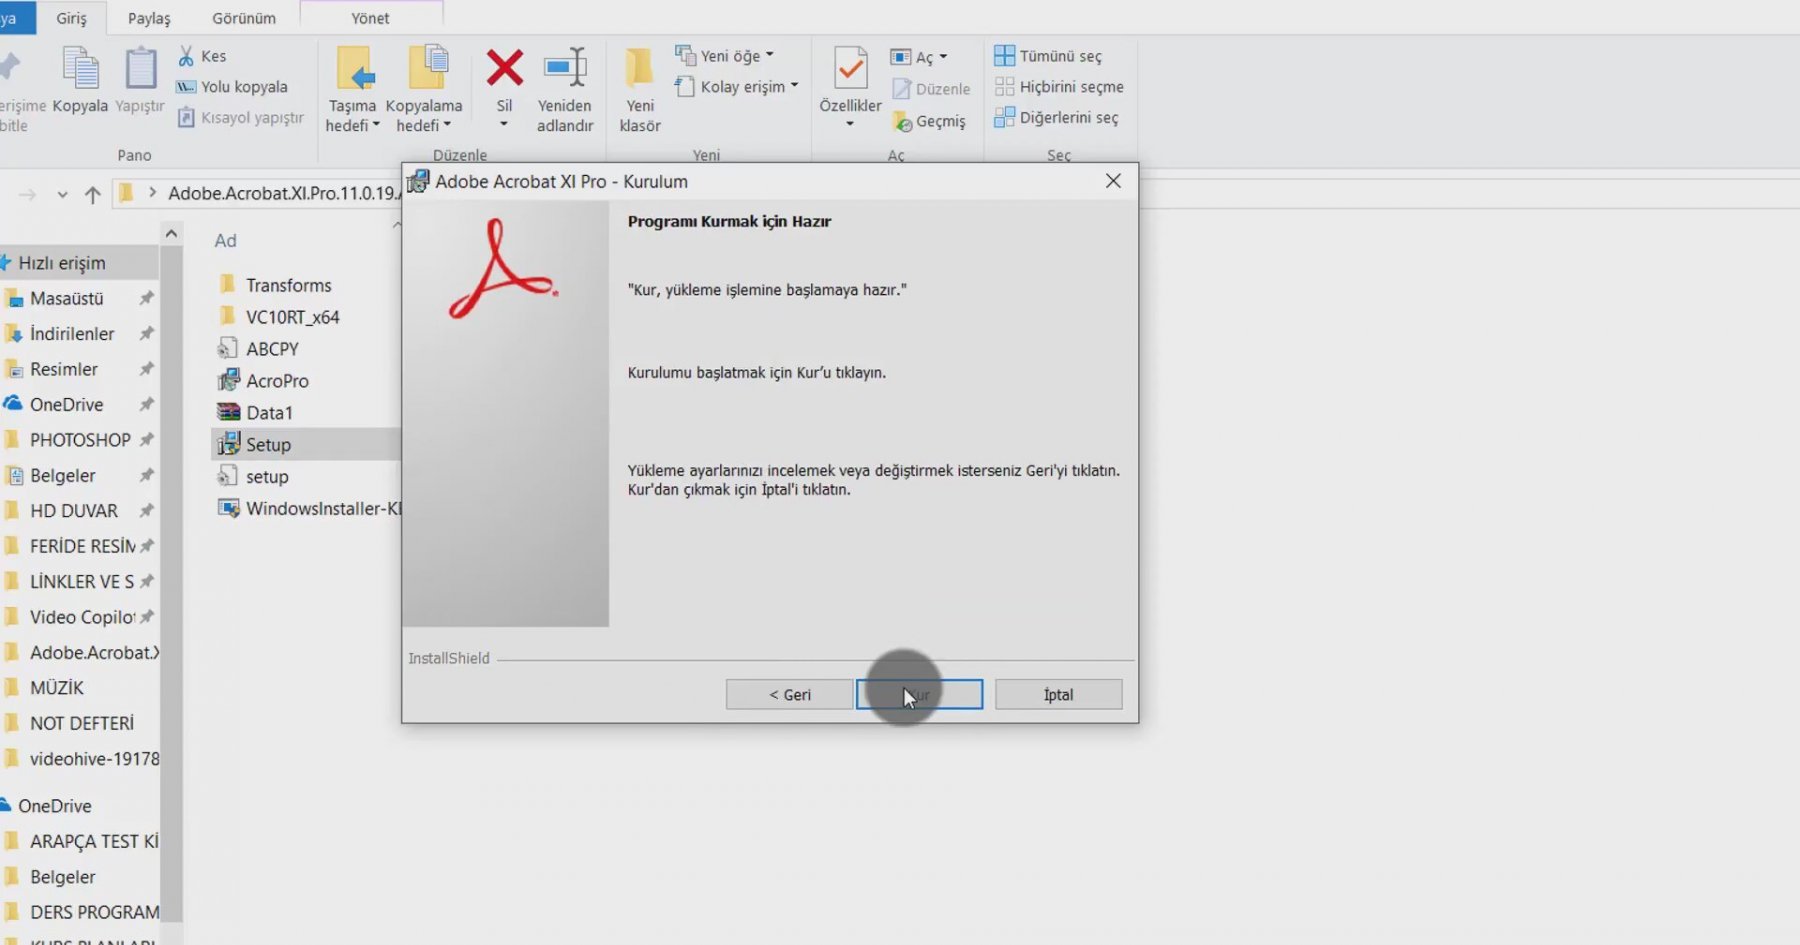Click Düzenle edit button in ribbon
This screenshot has height=945, width=1800.
pos(931,89)
